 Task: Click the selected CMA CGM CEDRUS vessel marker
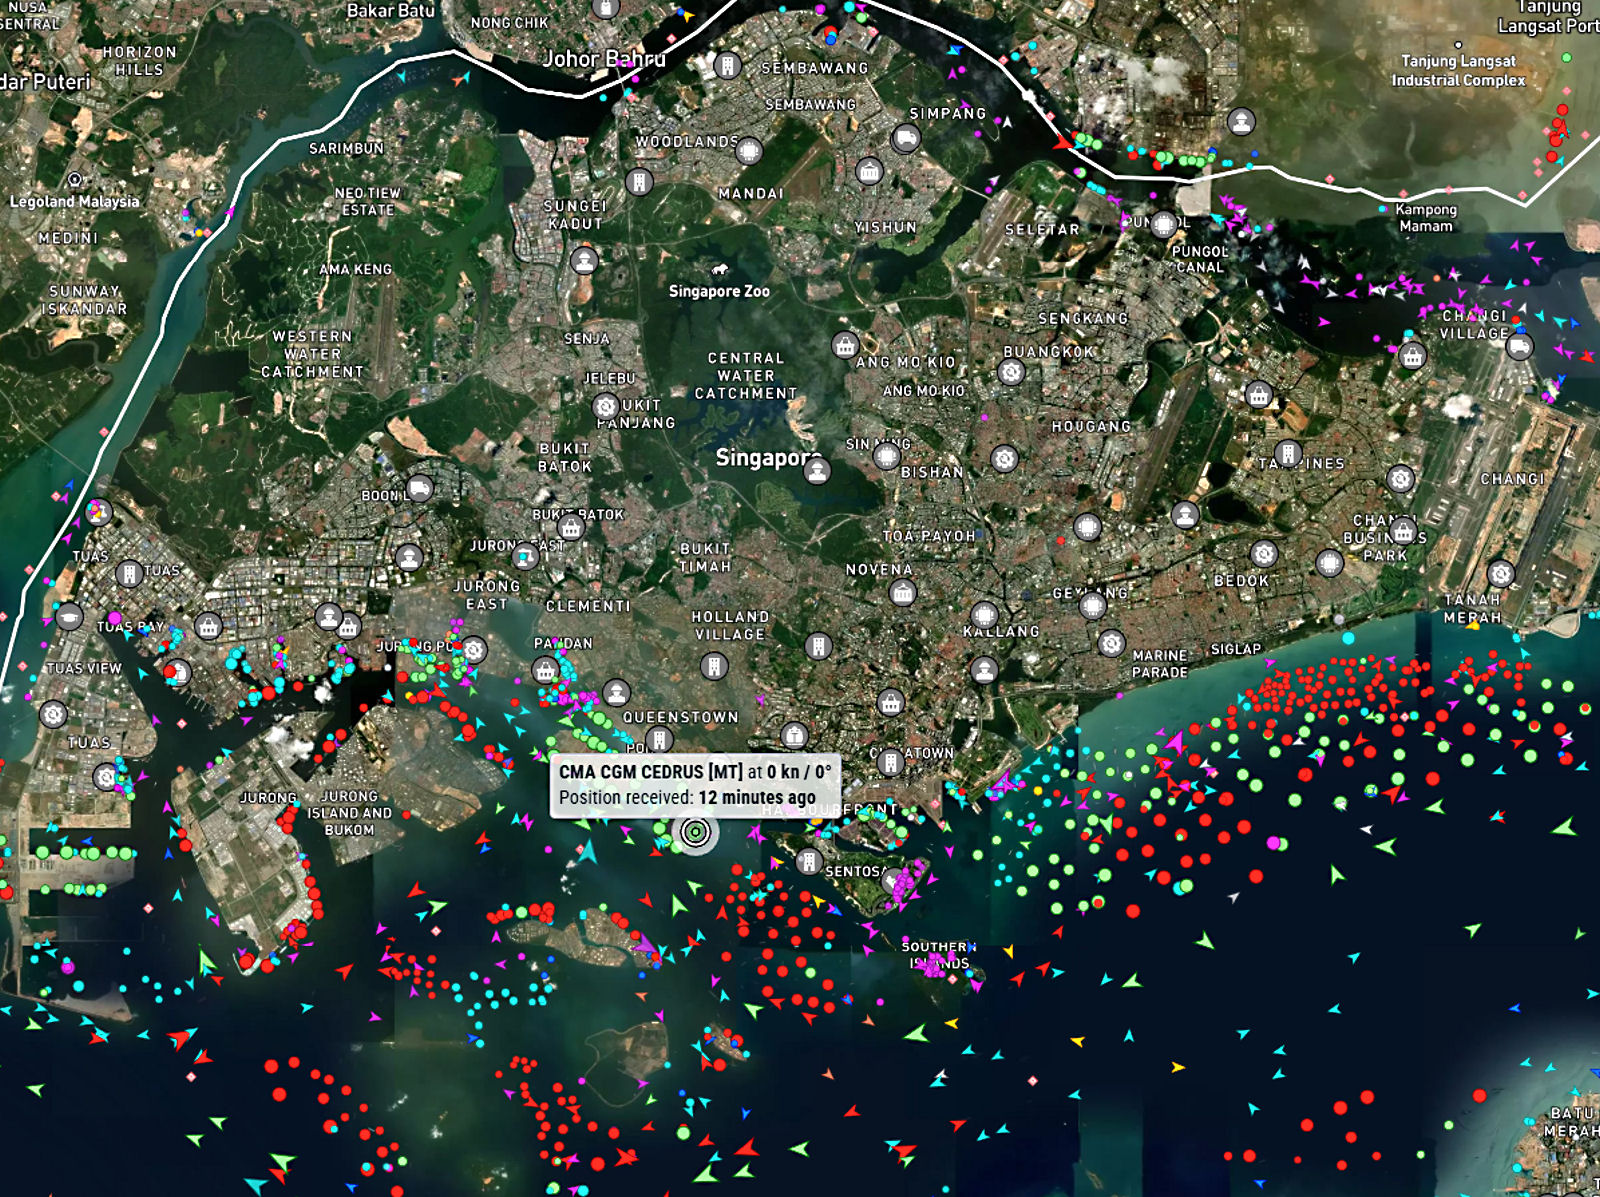click(695, 832)
